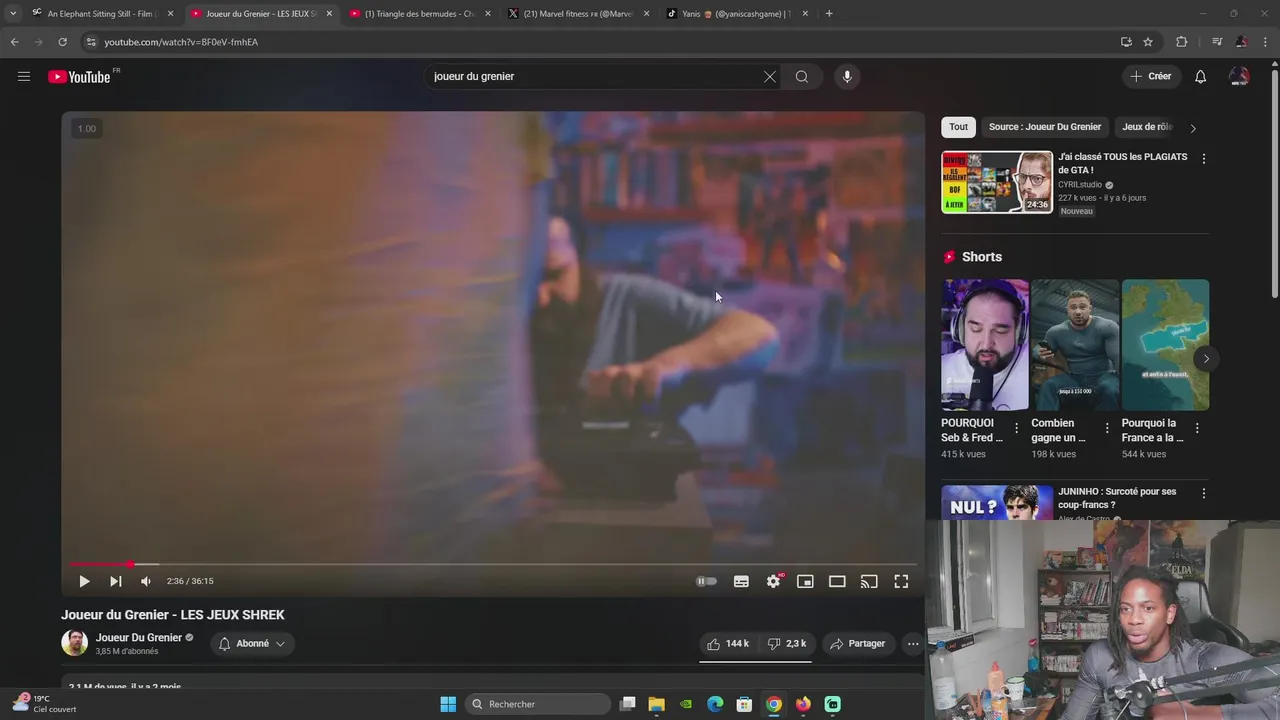Viewport: 1280px width, 720px height.
Task: Show more filter chips with arrow
Action: click(1193, 128)
